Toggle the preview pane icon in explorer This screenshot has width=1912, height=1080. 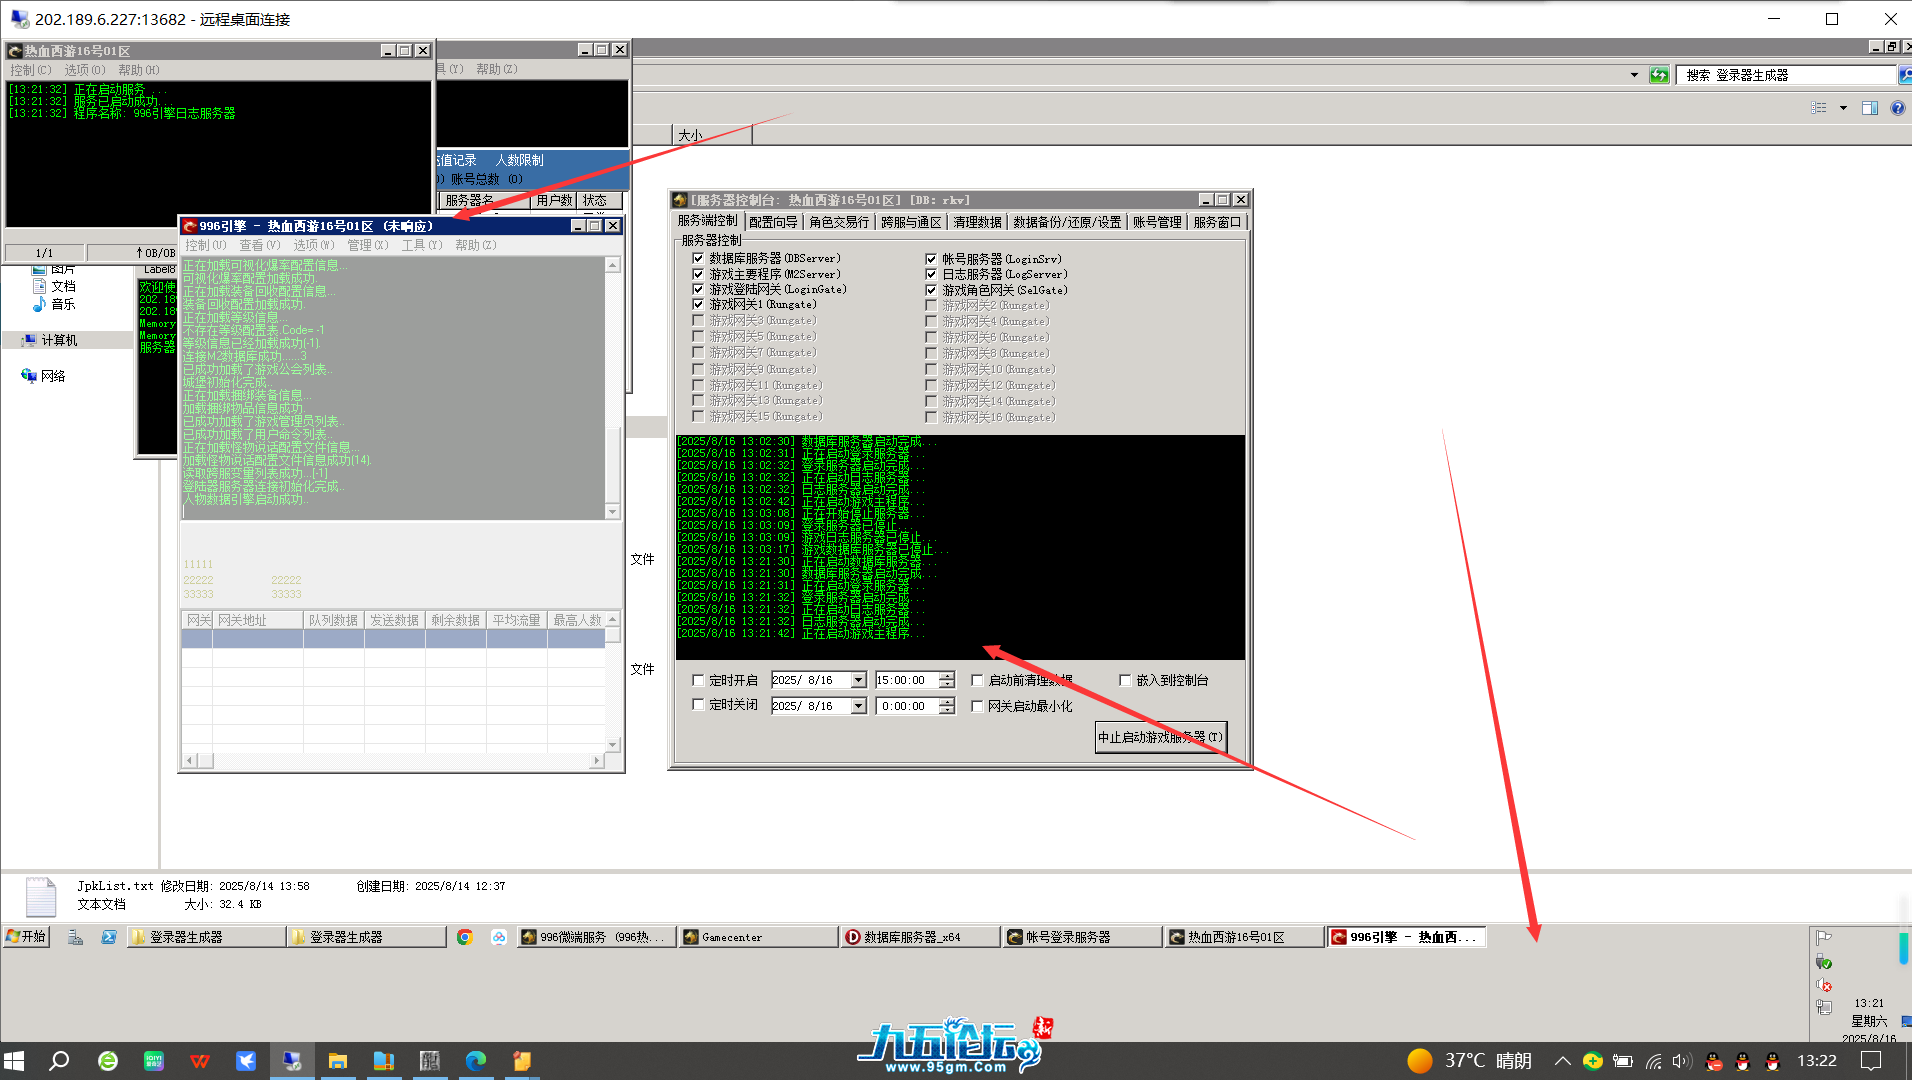(x=1869, y=108)
